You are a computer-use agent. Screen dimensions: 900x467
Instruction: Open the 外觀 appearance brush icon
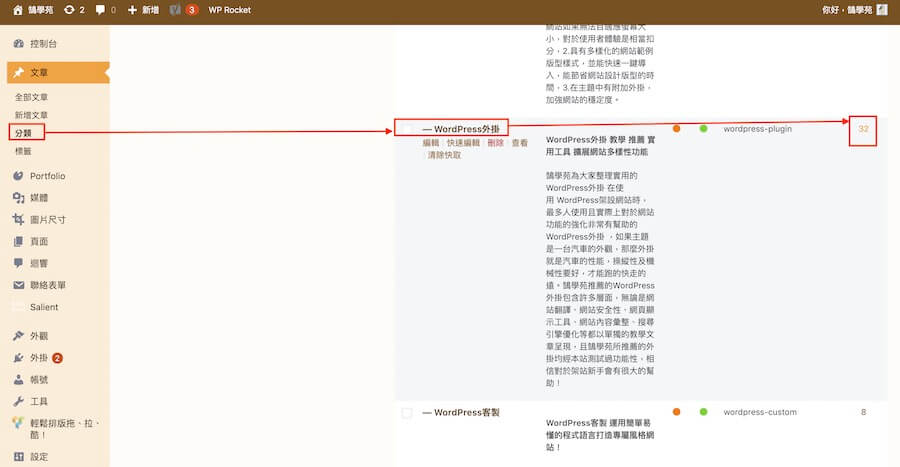point(19,336)
